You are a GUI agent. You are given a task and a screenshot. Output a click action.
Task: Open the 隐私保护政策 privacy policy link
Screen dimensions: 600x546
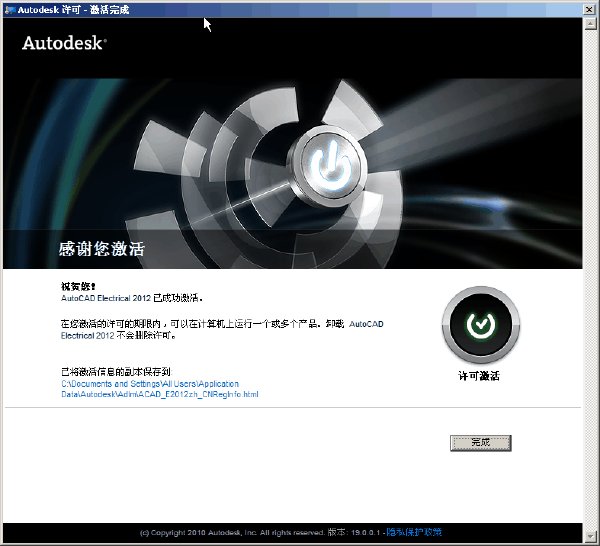tap(414, 532)
